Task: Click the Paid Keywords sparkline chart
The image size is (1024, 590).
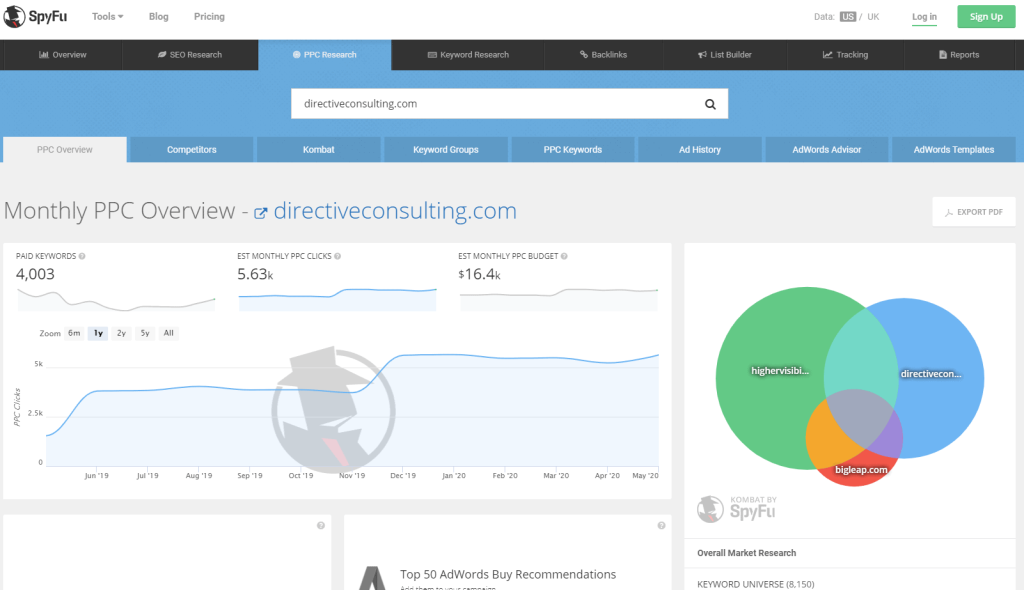Action: click(116, 299)
